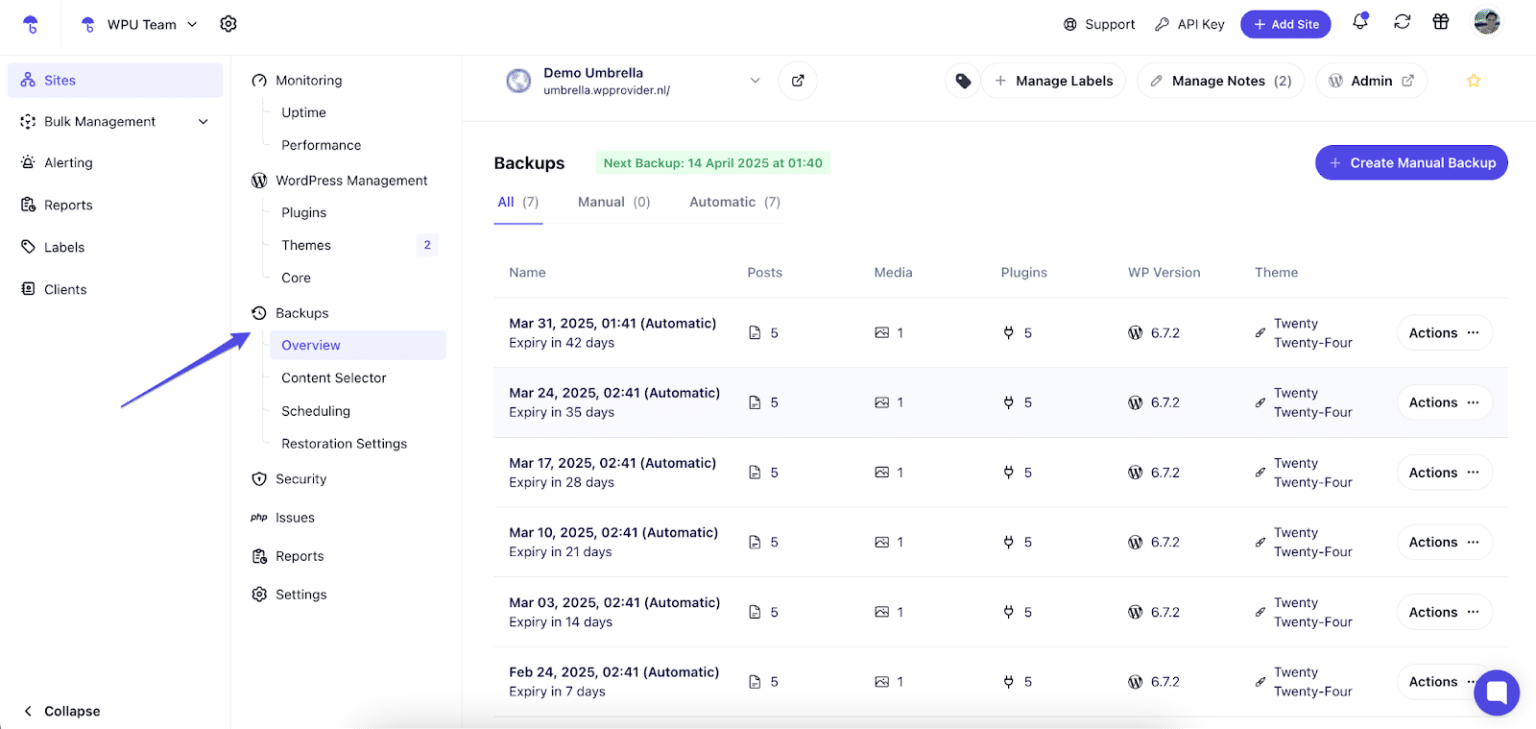The height and width of the screenshot is (729, 1536).
Task: Click the refresh sync icon in header
Action: tap(1402, 23)
